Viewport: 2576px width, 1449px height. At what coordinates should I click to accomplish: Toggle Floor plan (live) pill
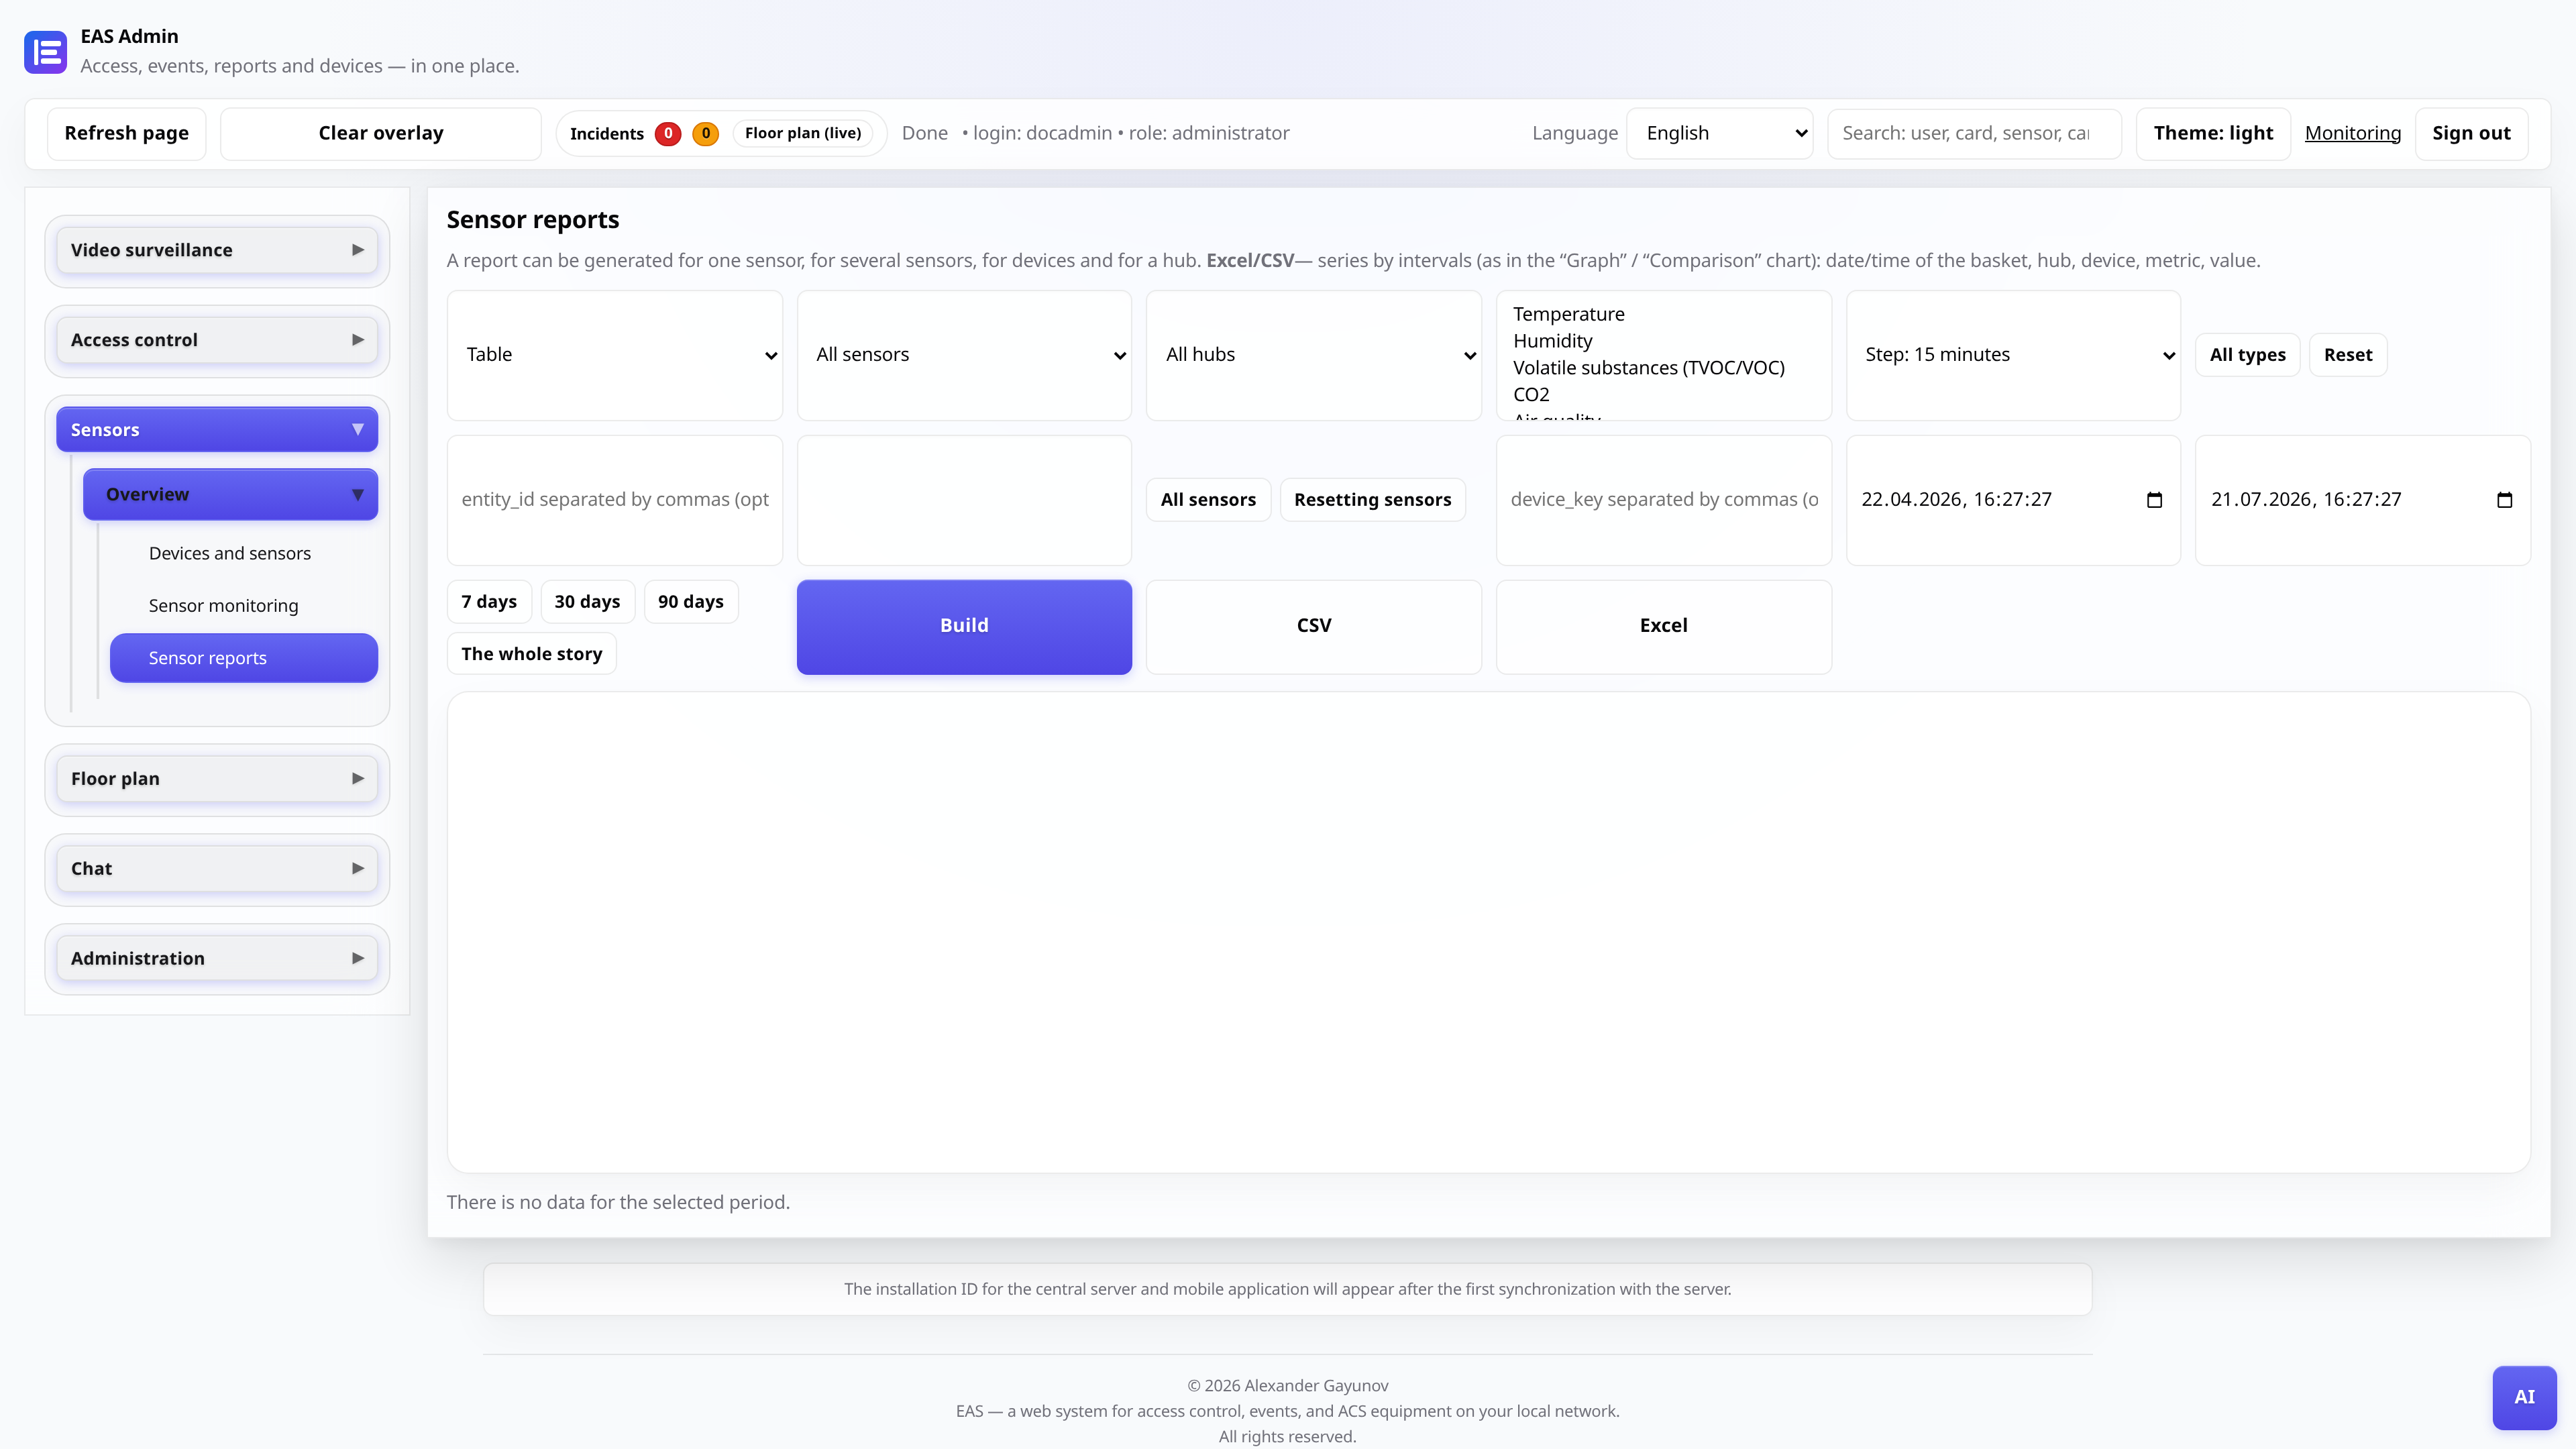(x=803, y=133)
